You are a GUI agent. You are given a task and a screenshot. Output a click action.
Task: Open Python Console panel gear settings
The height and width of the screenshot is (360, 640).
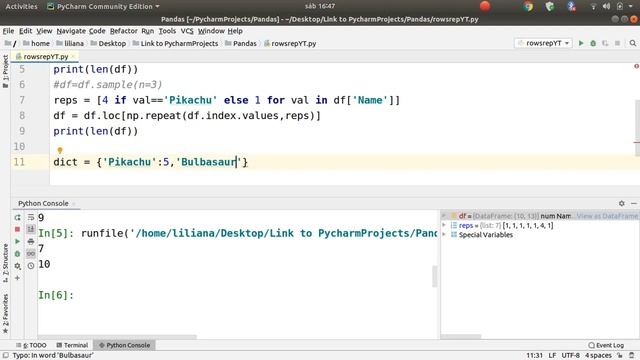point(622,203)
